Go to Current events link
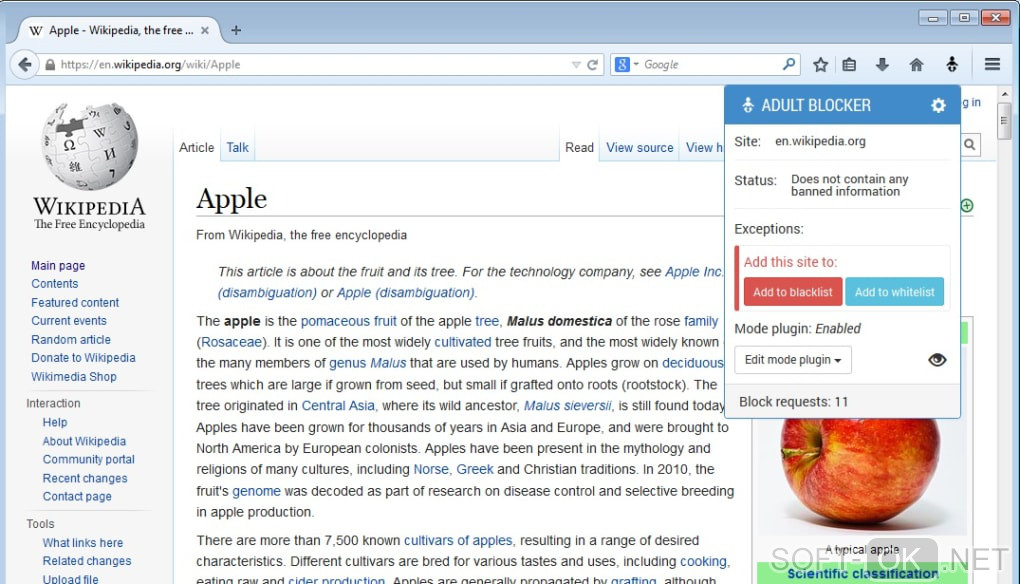The image size is (1020, 584). (69, 321)
